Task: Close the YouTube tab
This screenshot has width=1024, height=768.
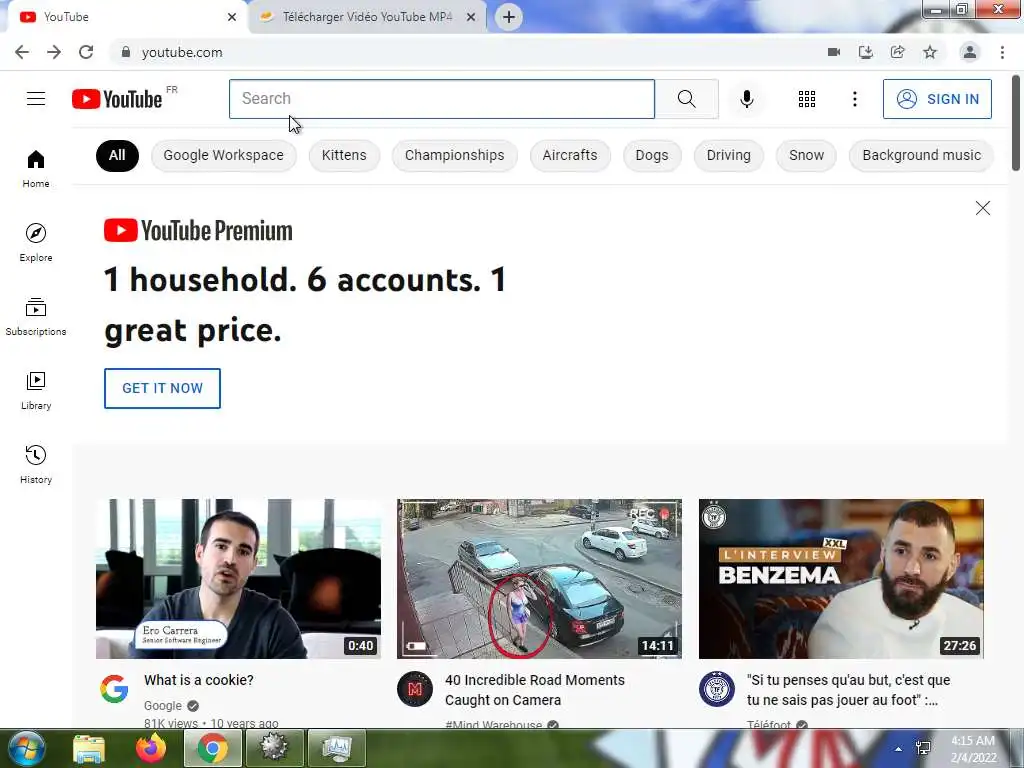Action: coord(232,17)
